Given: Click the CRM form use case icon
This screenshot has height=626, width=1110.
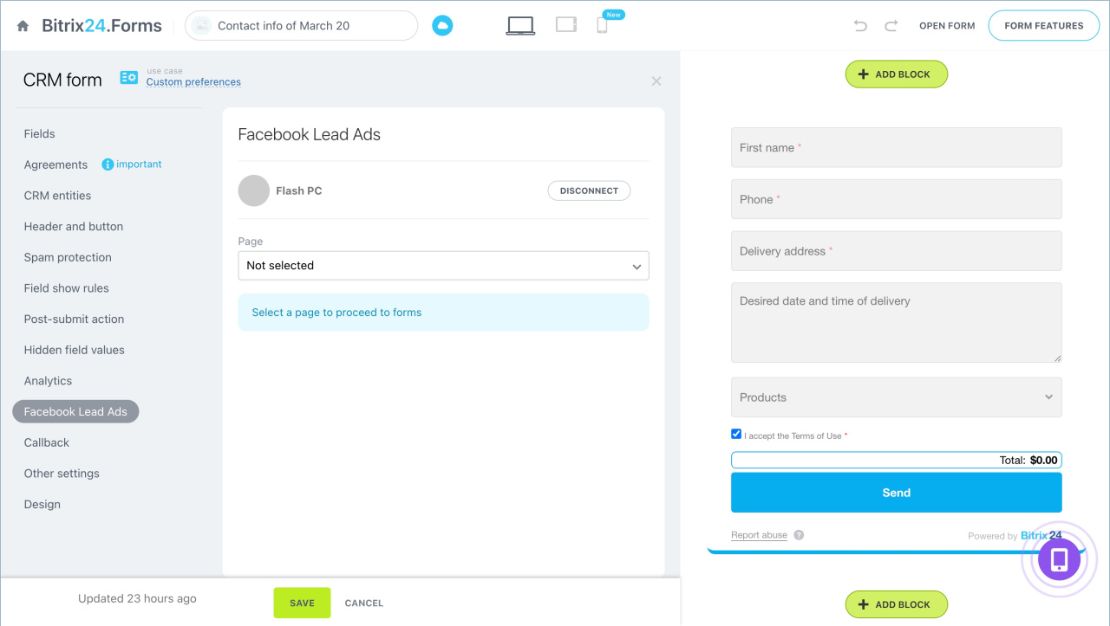Looking at the screenshot, I should [x=129, y=77].
